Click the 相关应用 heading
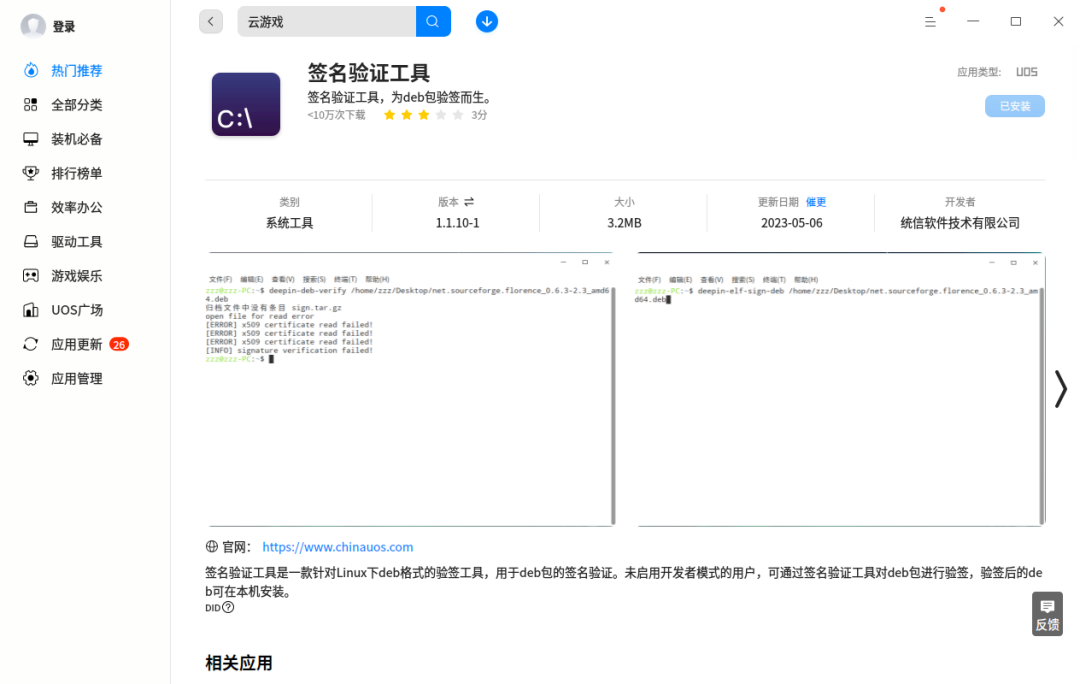This screenshot has height=684, width=1080. coord(239,663)
